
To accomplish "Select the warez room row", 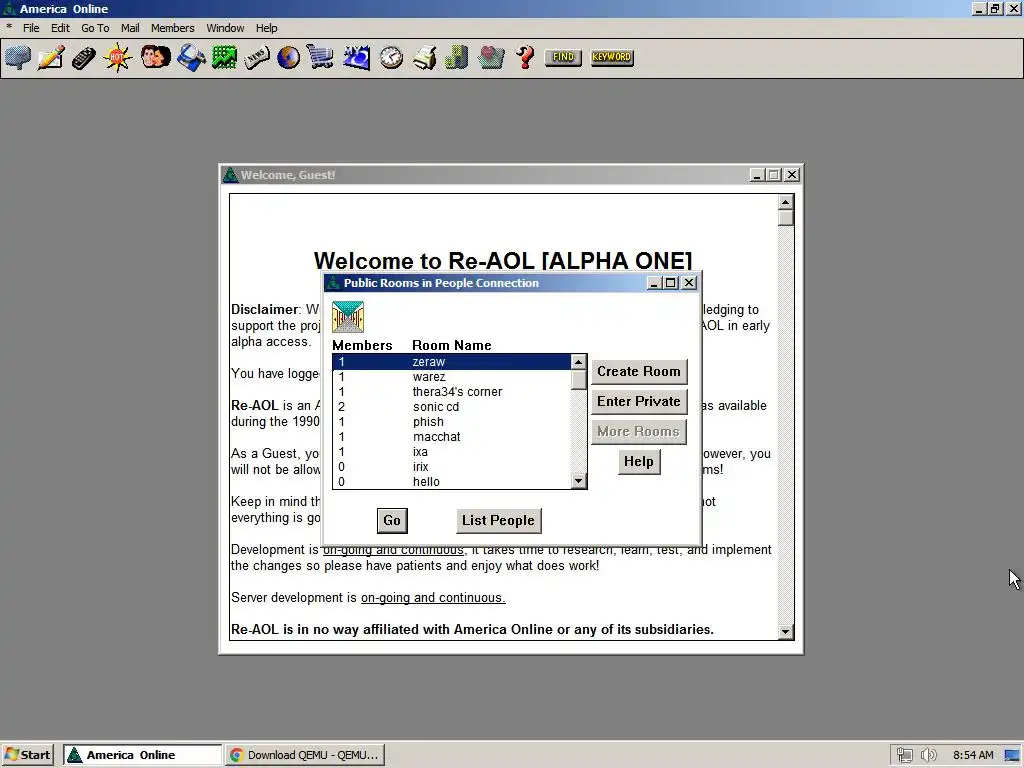I will pos(451,377).
